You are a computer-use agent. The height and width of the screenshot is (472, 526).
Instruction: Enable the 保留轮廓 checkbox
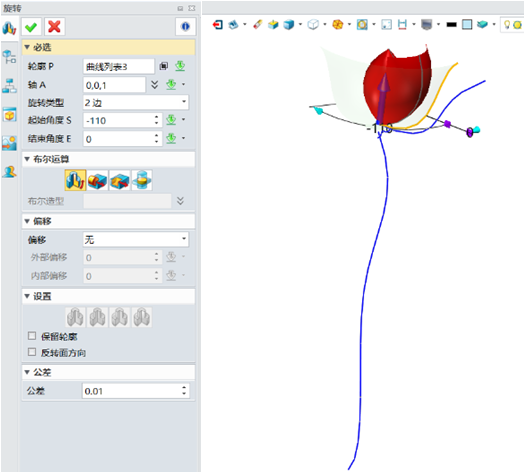[32, 336]
